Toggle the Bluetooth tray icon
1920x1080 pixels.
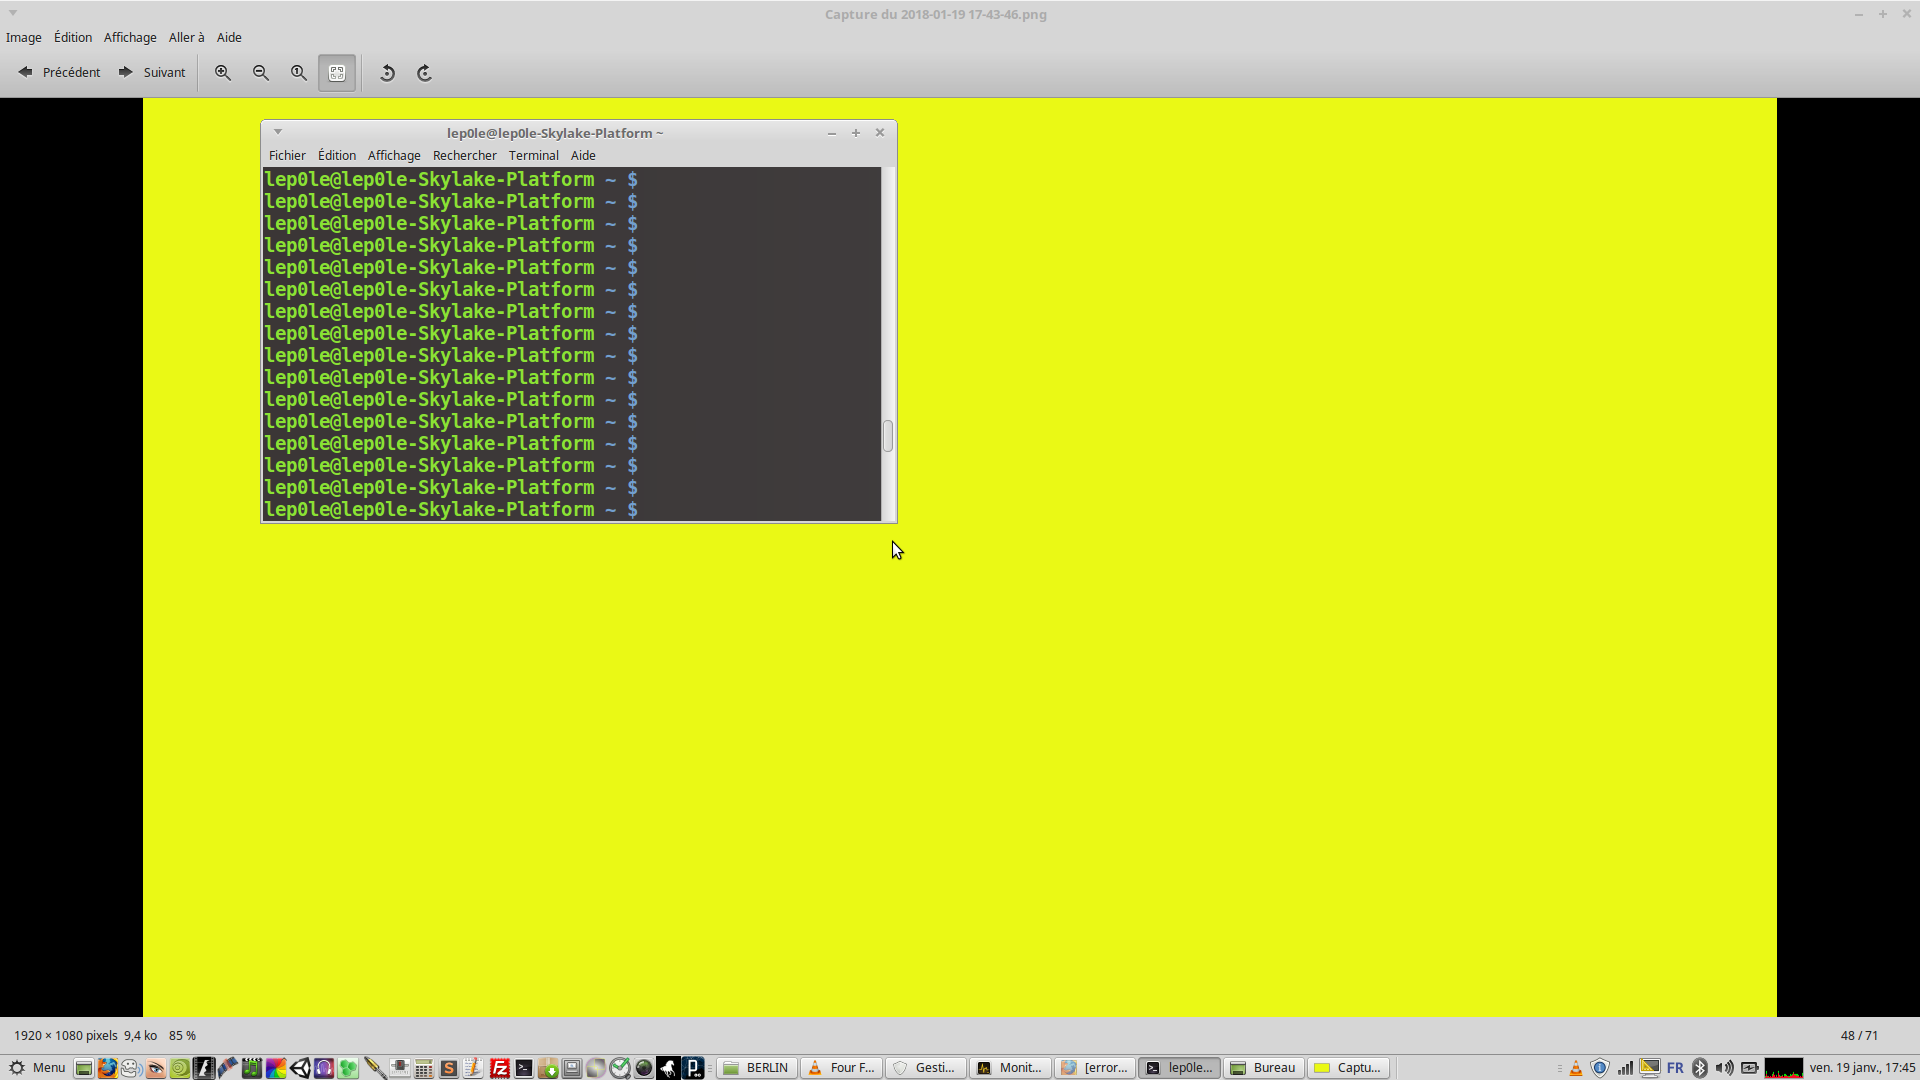click(x=1699, y=1068)
